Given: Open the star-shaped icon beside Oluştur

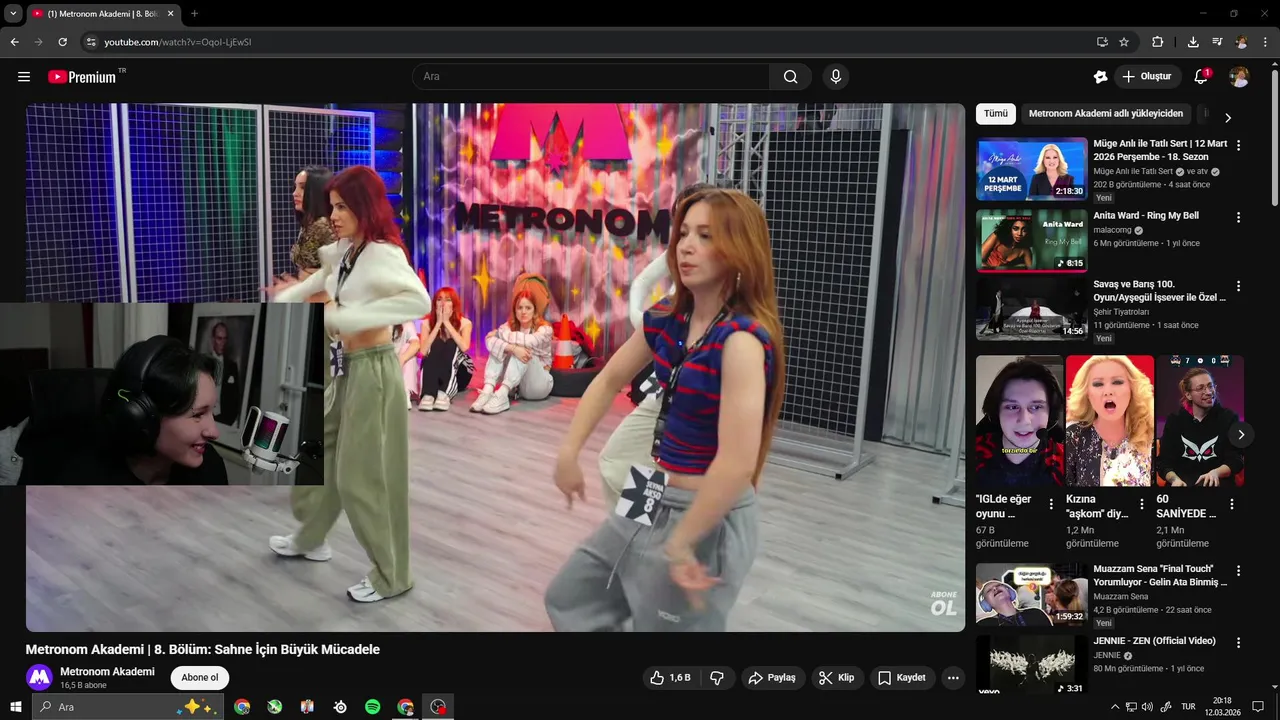Looking at the screenshot, I should 1101,77.
